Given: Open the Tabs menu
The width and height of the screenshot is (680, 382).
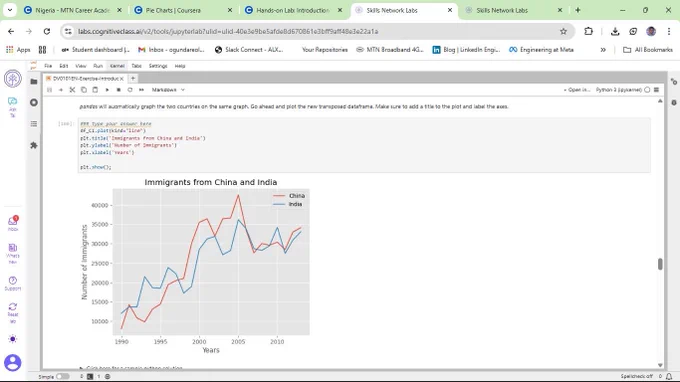Looking at the screenshot, I should 137,66.
